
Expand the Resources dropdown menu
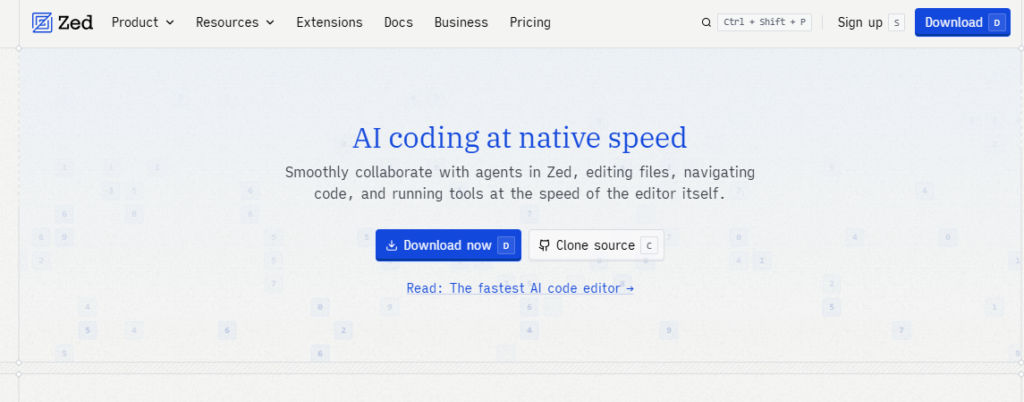[235, 22]
